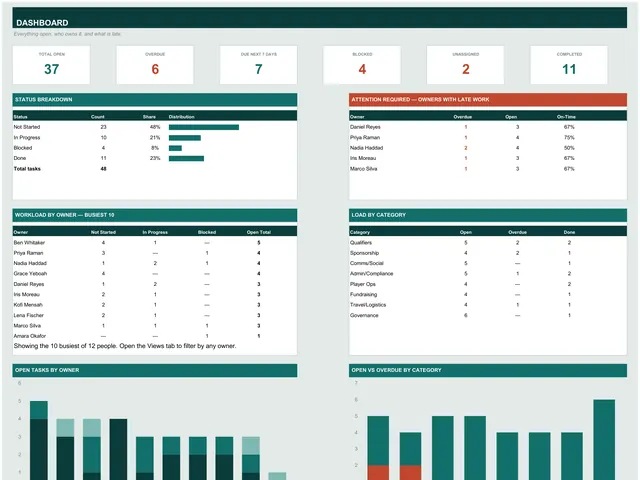The height and width of the screenshot is (480, 640).
Task: Select the Due Next 7 Days card
Action: point(258,65)
